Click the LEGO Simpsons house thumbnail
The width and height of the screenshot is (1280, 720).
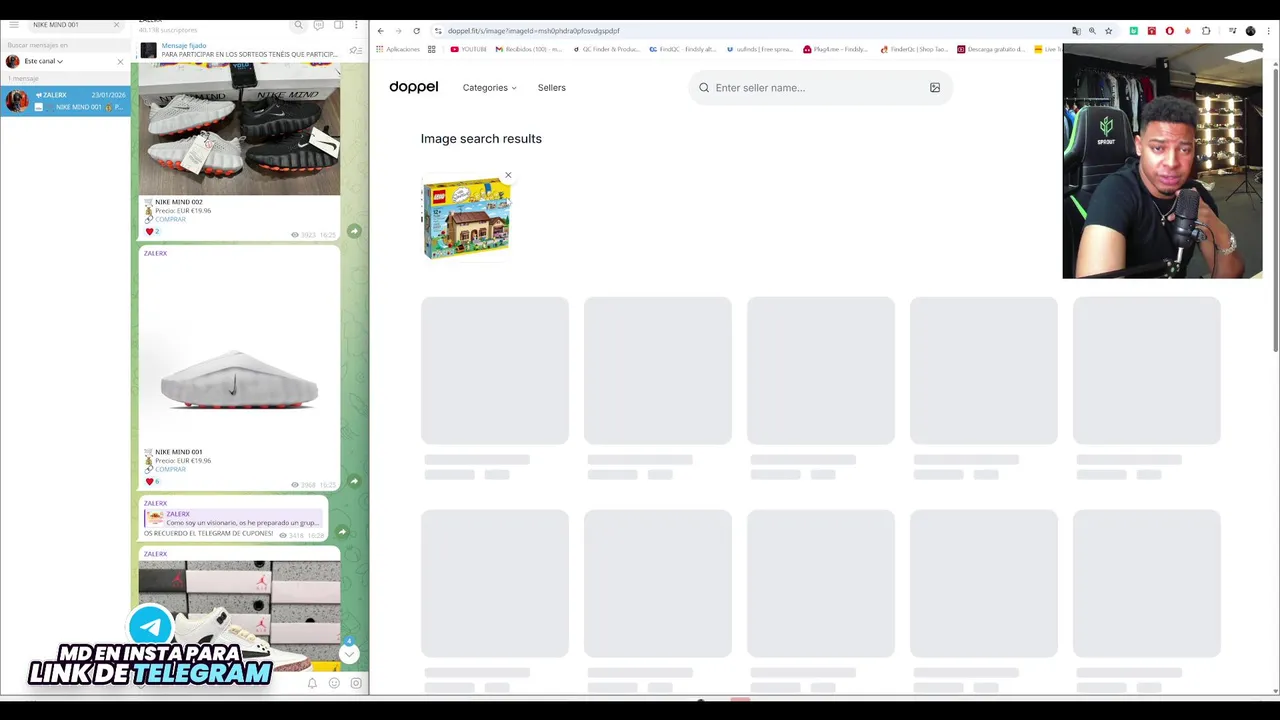click(x=466, y=219)
